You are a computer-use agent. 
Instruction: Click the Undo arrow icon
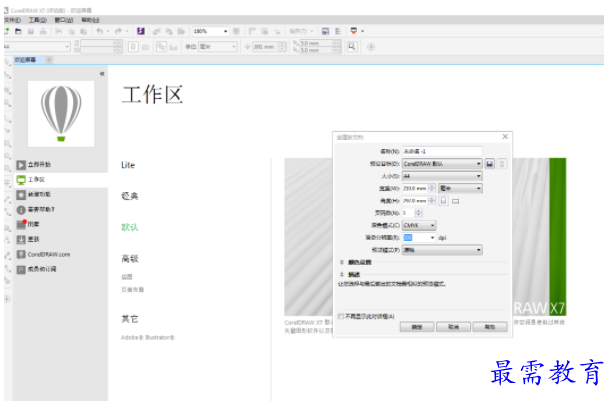pos(100,31)
